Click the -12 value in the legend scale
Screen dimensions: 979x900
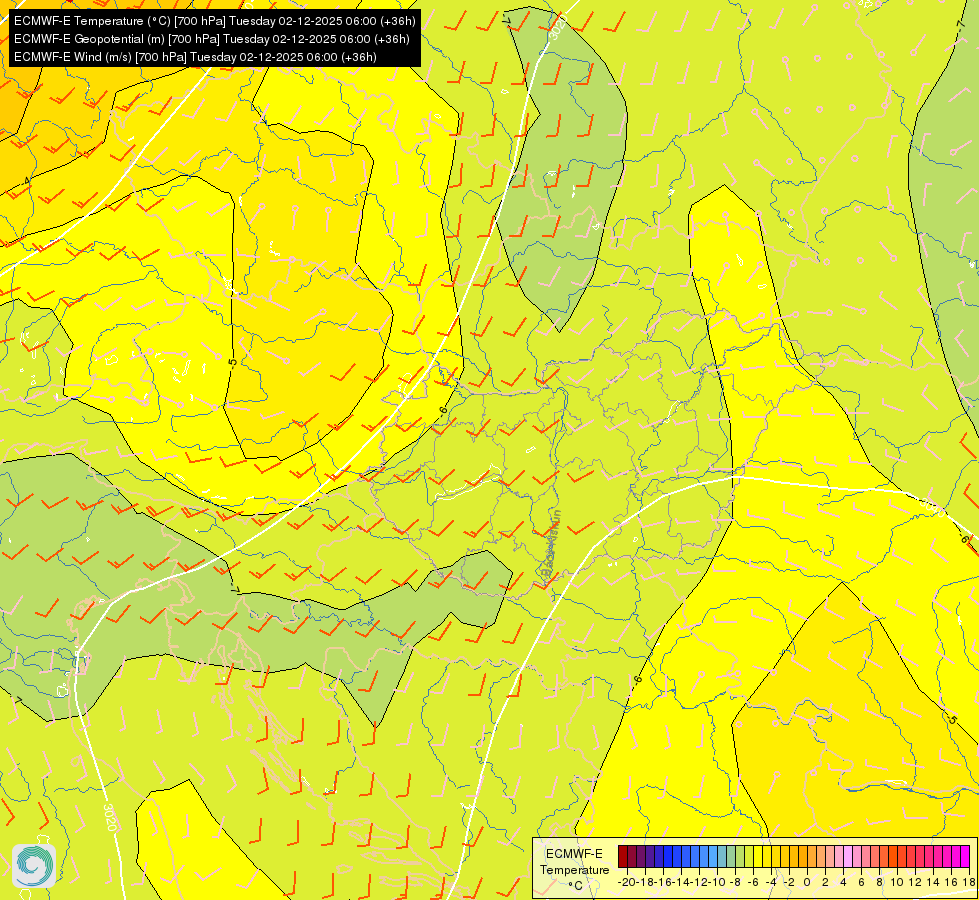click(x=699, y=882)
